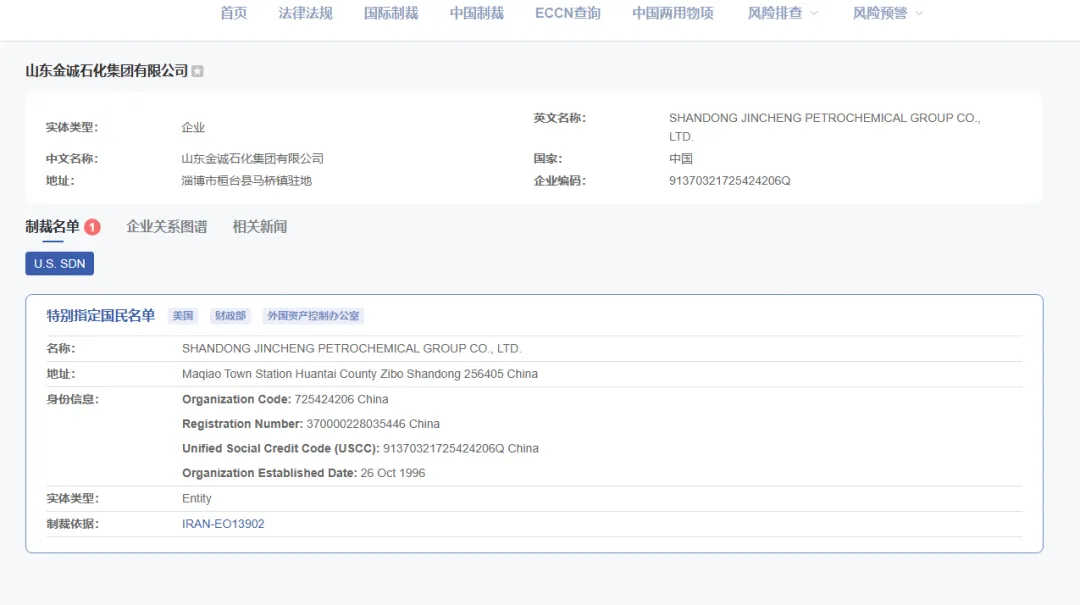This screenshot has width=1080, height=605.
Task: Open the 法律法规 menu item
Action: [306, 13]
